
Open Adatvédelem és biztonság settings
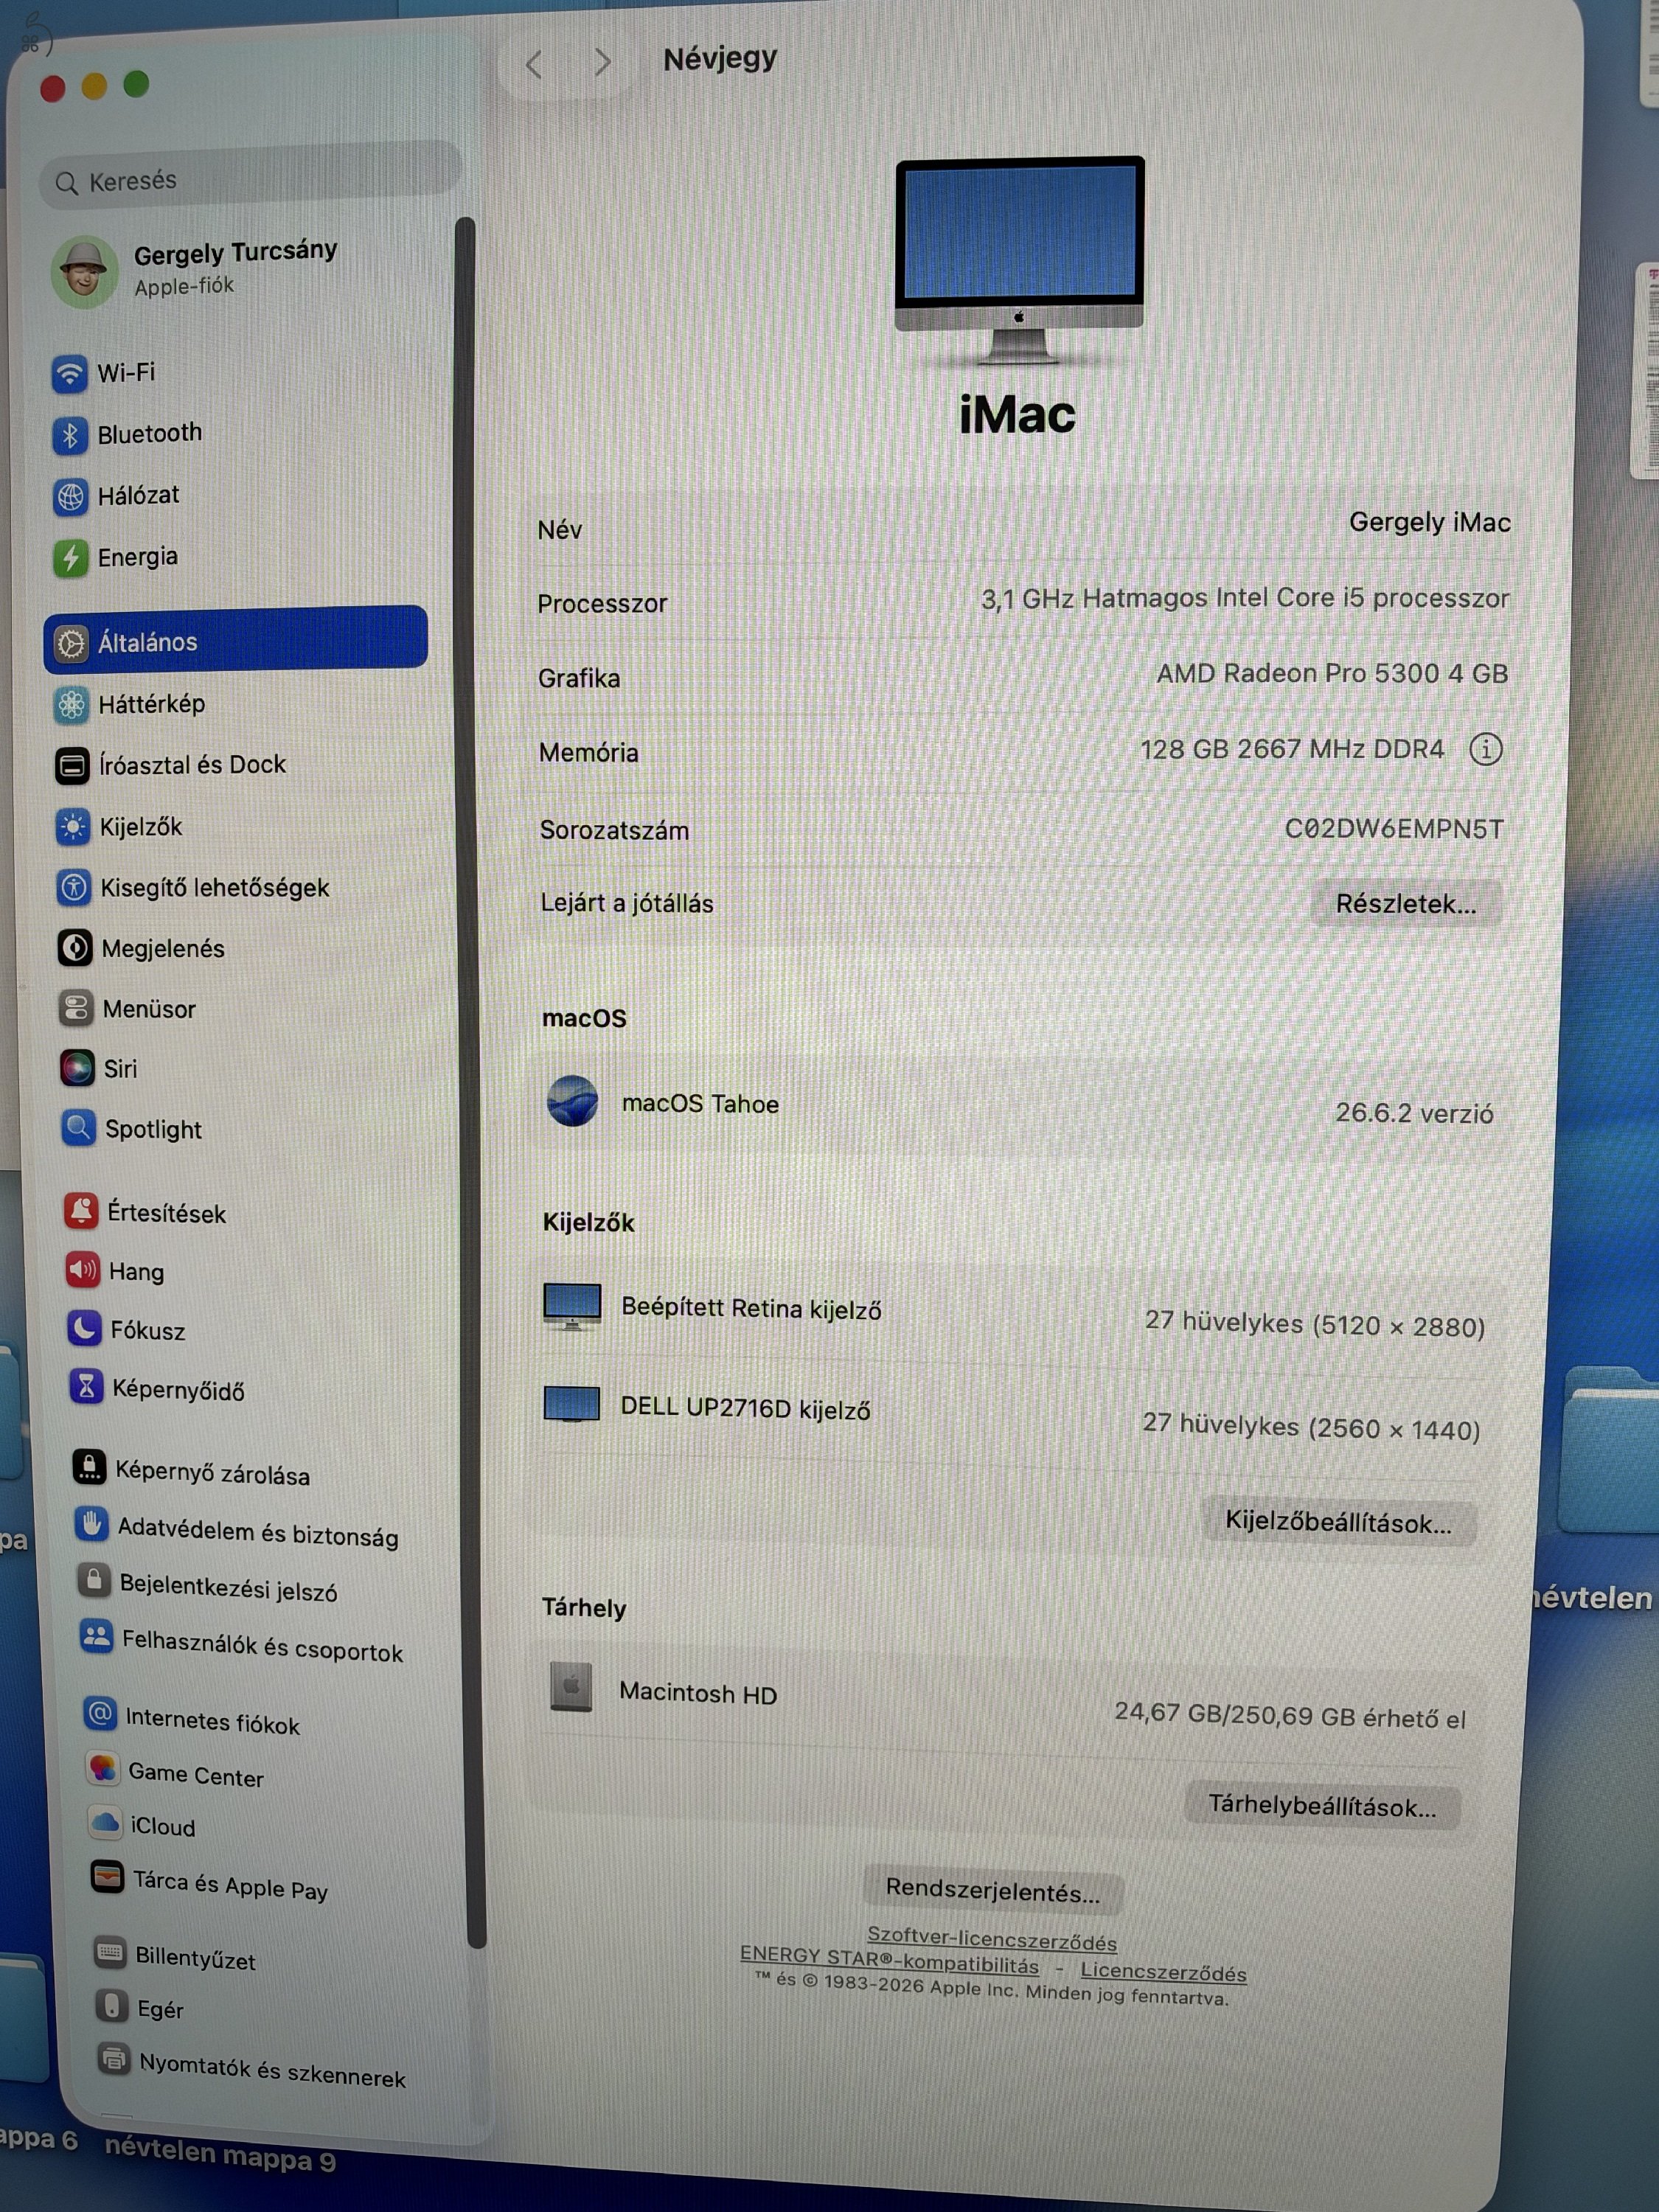pyautogui.click(x=237, y=1530)
